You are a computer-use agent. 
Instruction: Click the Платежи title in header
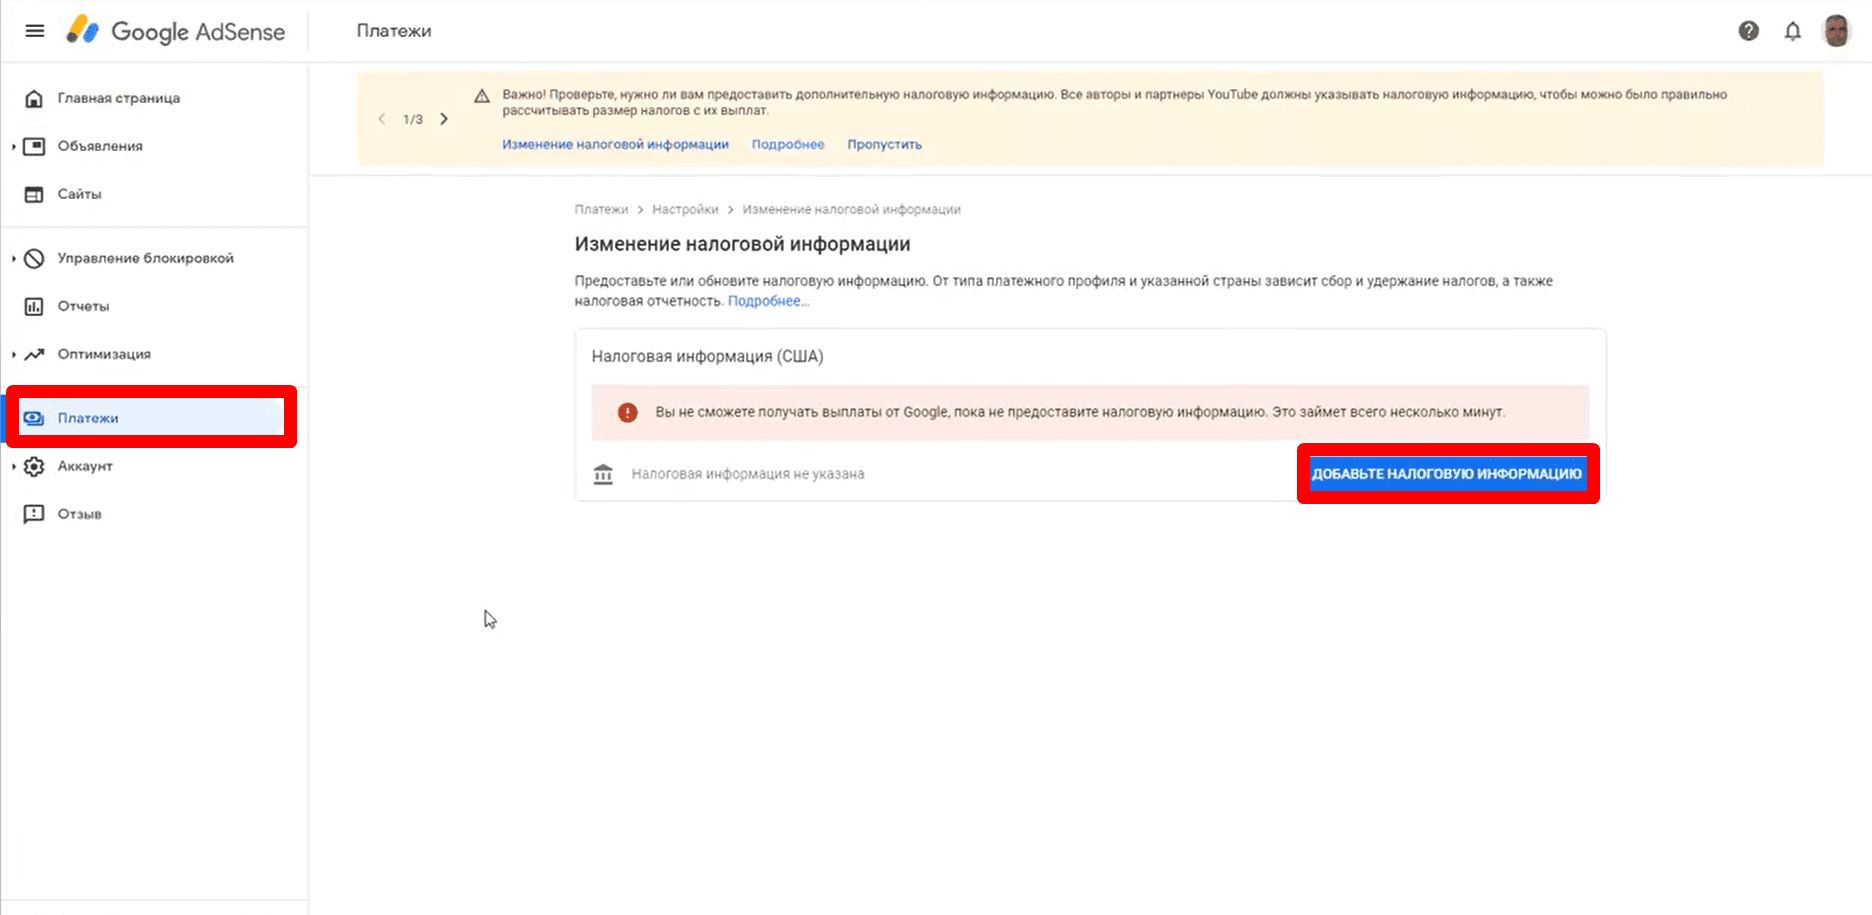[x=394, y=31]
